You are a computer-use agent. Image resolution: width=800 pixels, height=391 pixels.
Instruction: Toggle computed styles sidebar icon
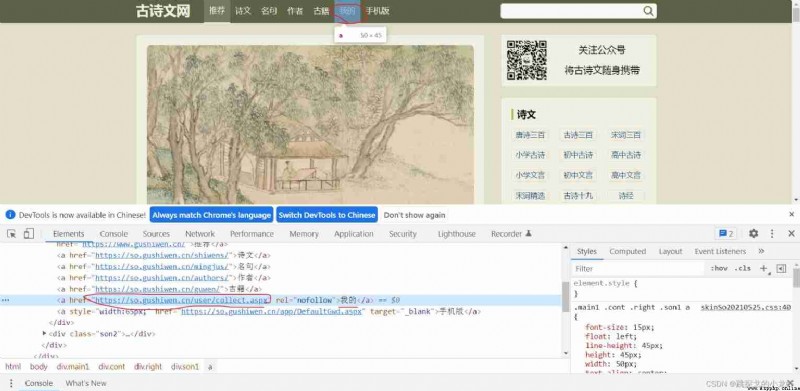[781, 268]
